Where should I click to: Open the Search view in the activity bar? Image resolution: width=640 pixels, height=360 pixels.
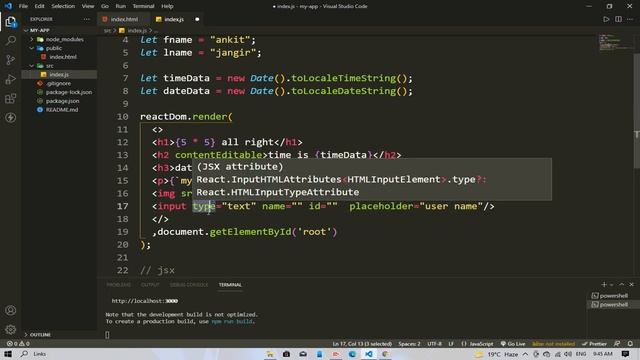[11, 40]
